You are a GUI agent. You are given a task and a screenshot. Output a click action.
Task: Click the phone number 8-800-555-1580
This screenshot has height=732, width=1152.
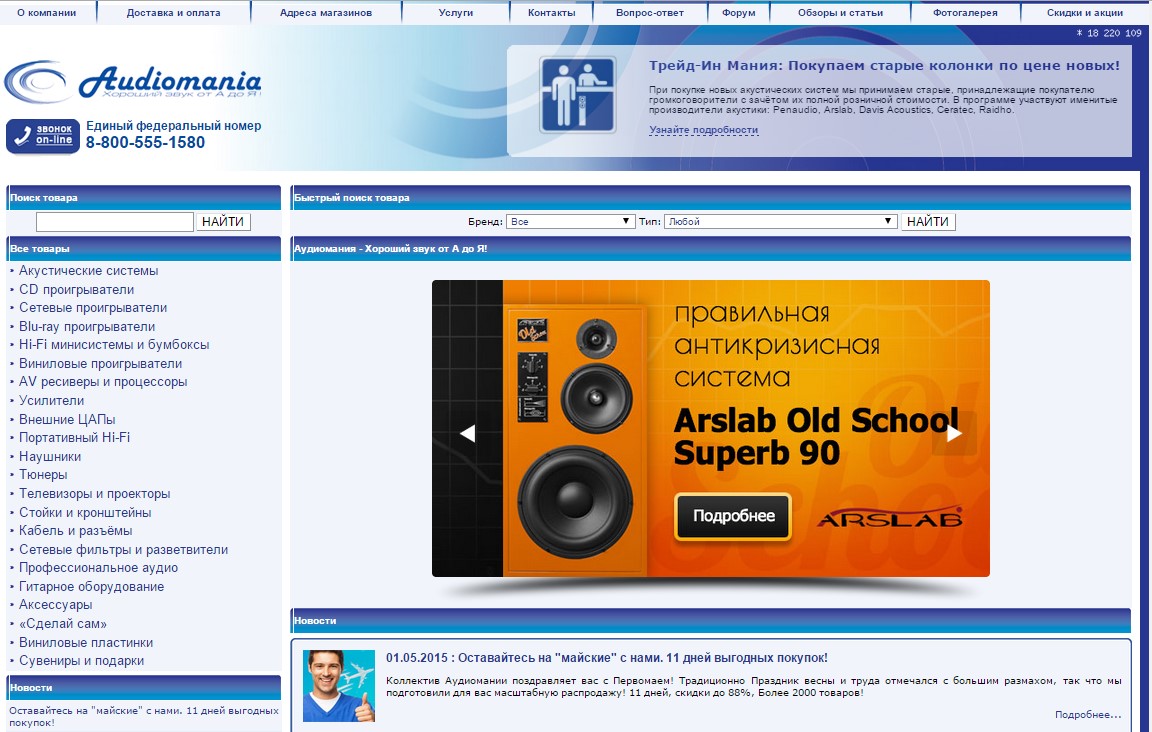(x=145, y=143)
